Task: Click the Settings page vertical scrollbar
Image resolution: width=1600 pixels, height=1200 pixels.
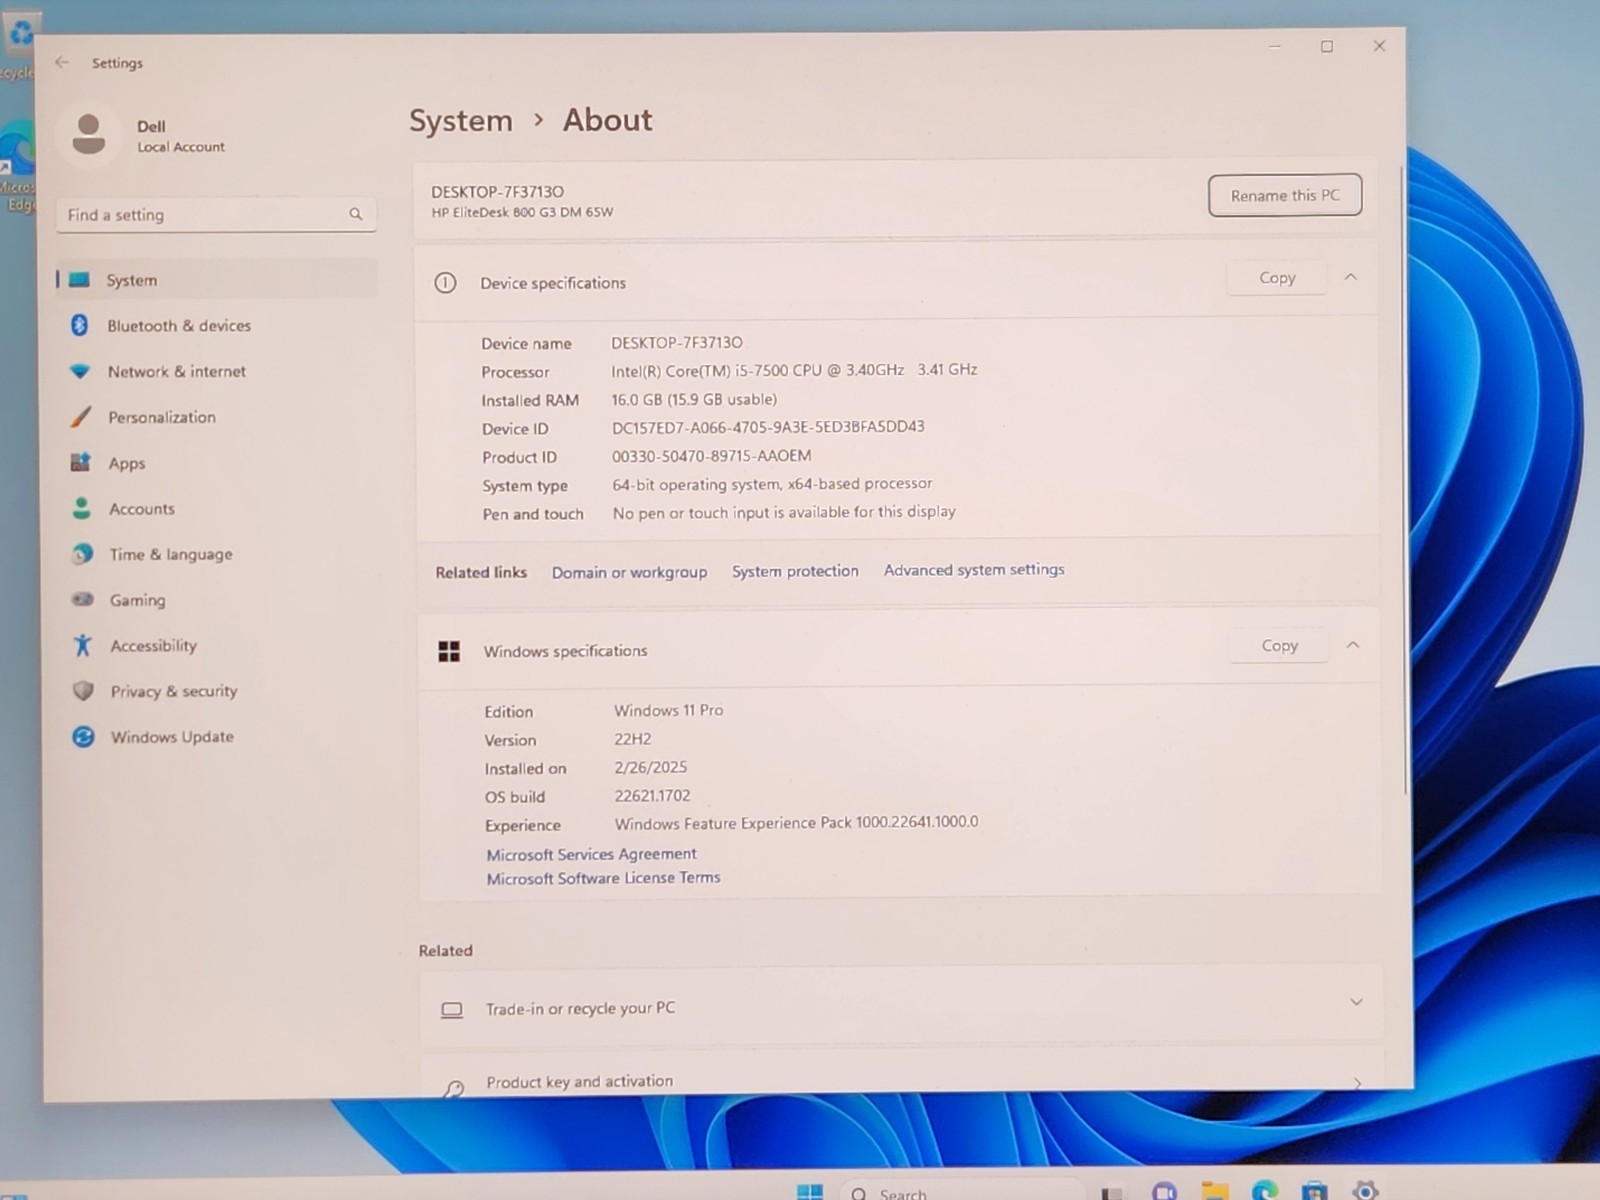Action: click(1404, 480)
